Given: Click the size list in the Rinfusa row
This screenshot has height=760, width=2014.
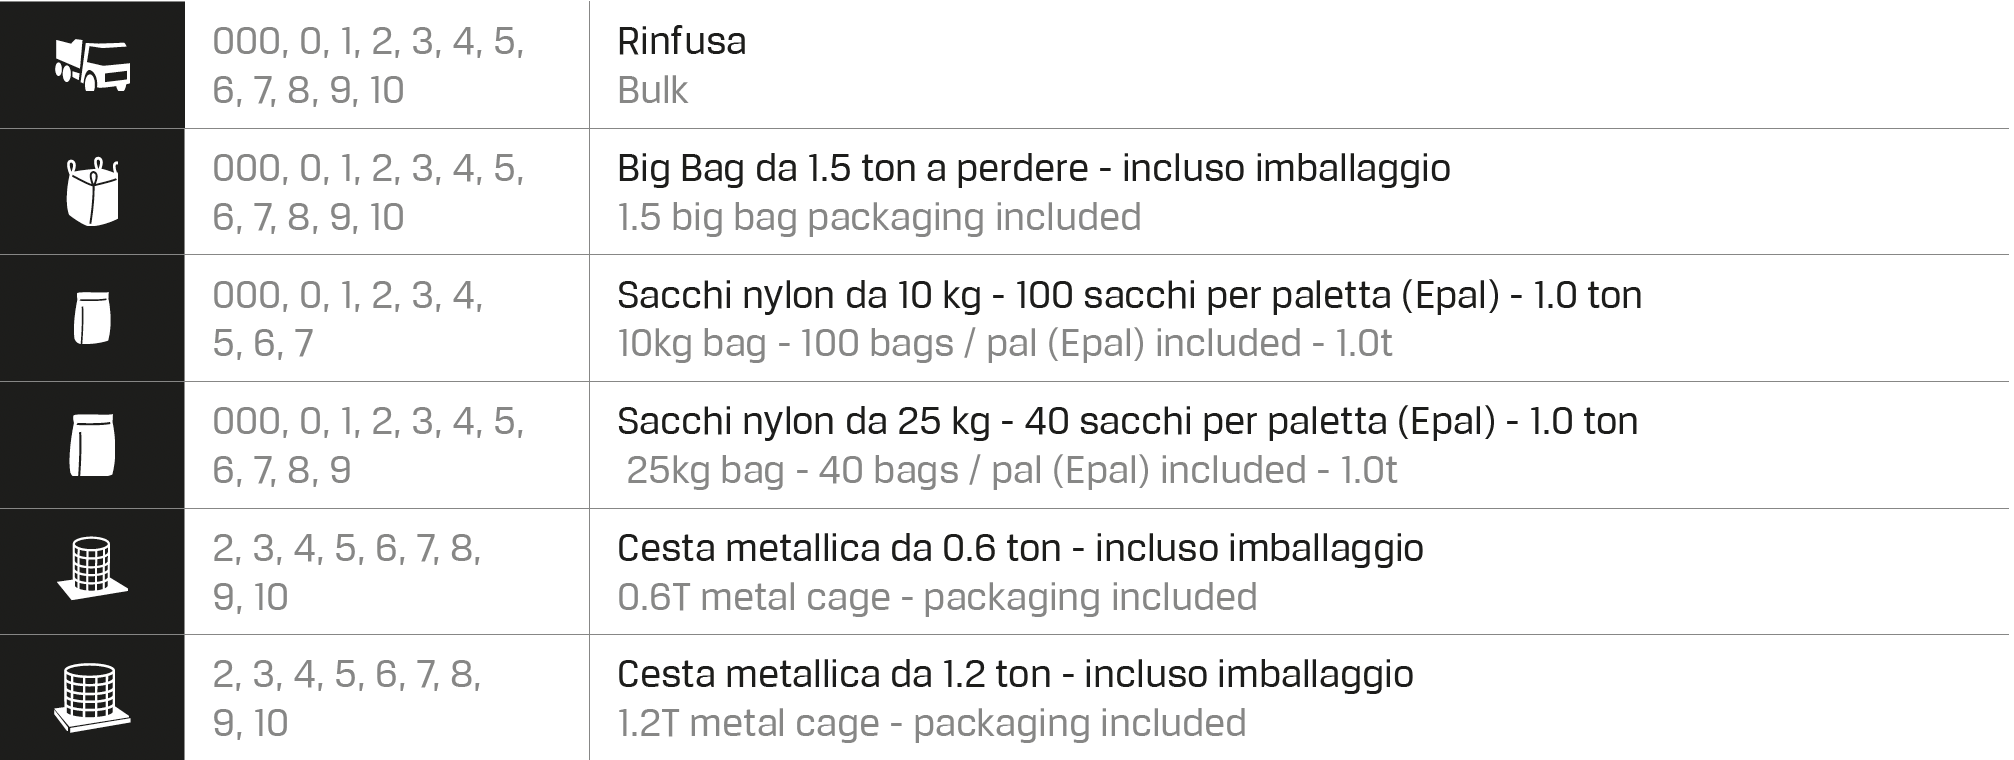Looking at the screenshot, I should tap(367, 65).
